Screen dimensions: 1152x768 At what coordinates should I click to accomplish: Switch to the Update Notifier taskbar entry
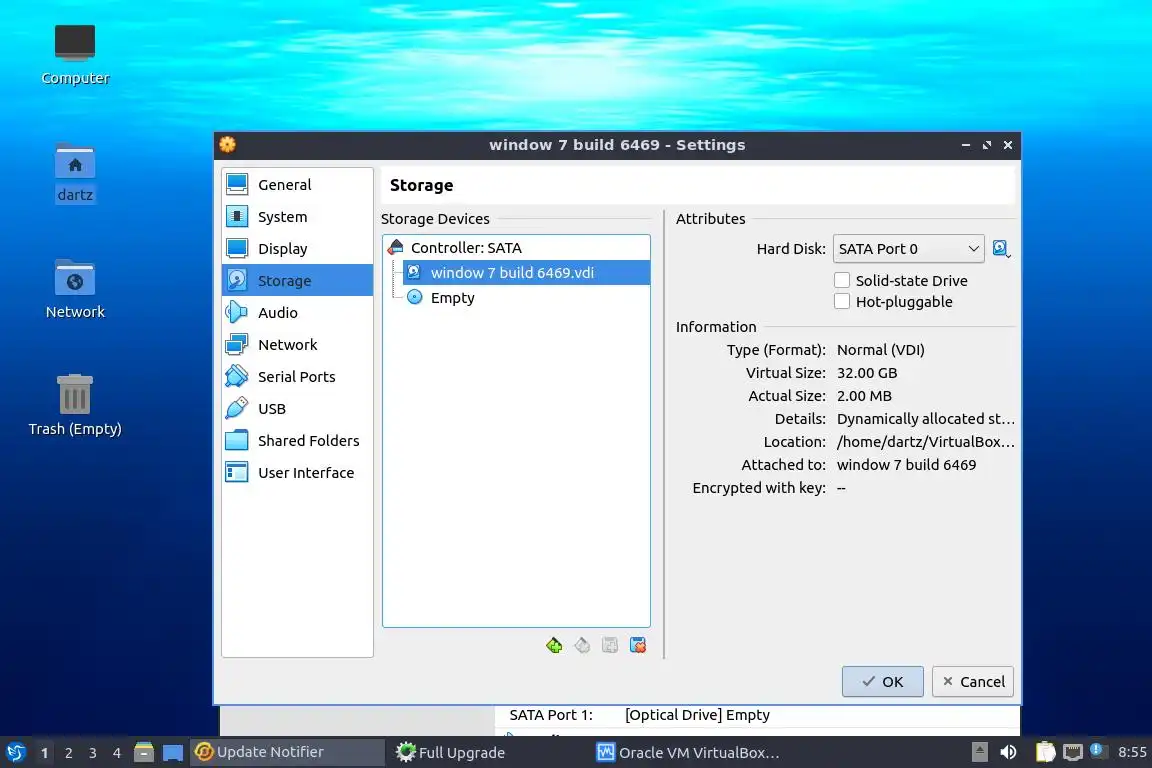point(287,752)
